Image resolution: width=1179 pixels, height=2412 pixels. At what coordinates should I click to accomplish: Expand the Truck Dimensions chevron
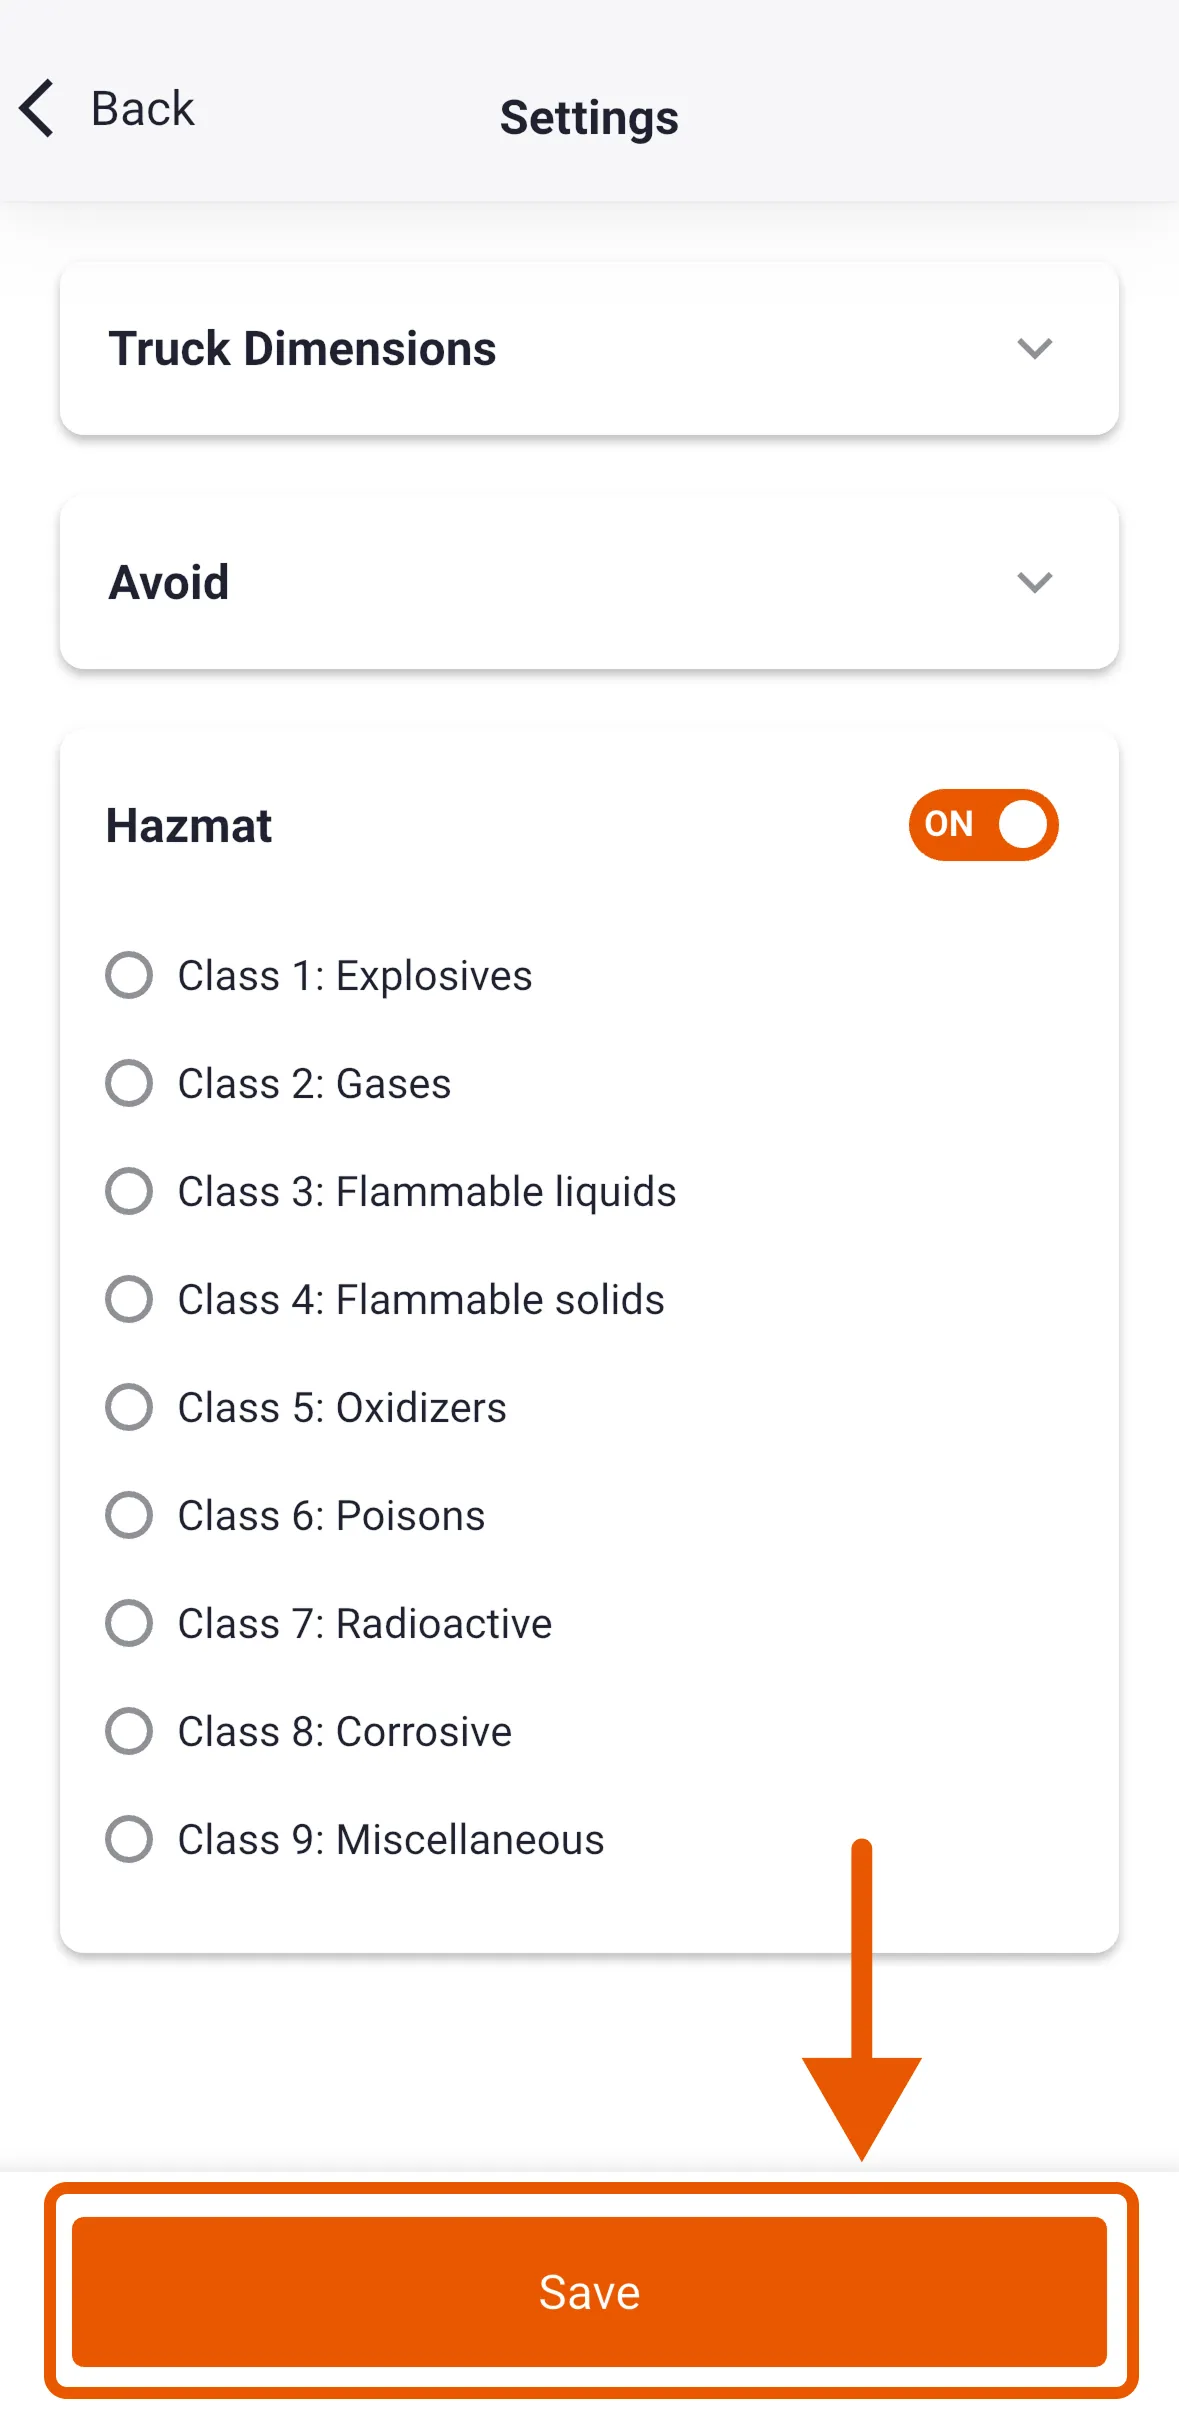pos(1034,348)
